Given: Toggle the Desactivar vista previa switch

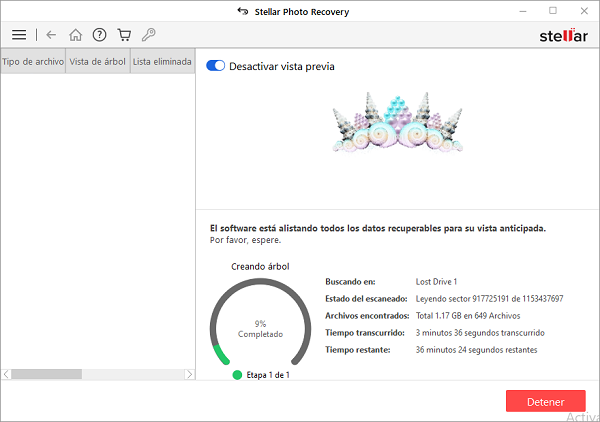Looking at the screenshot, I should [x=215, y=66].
